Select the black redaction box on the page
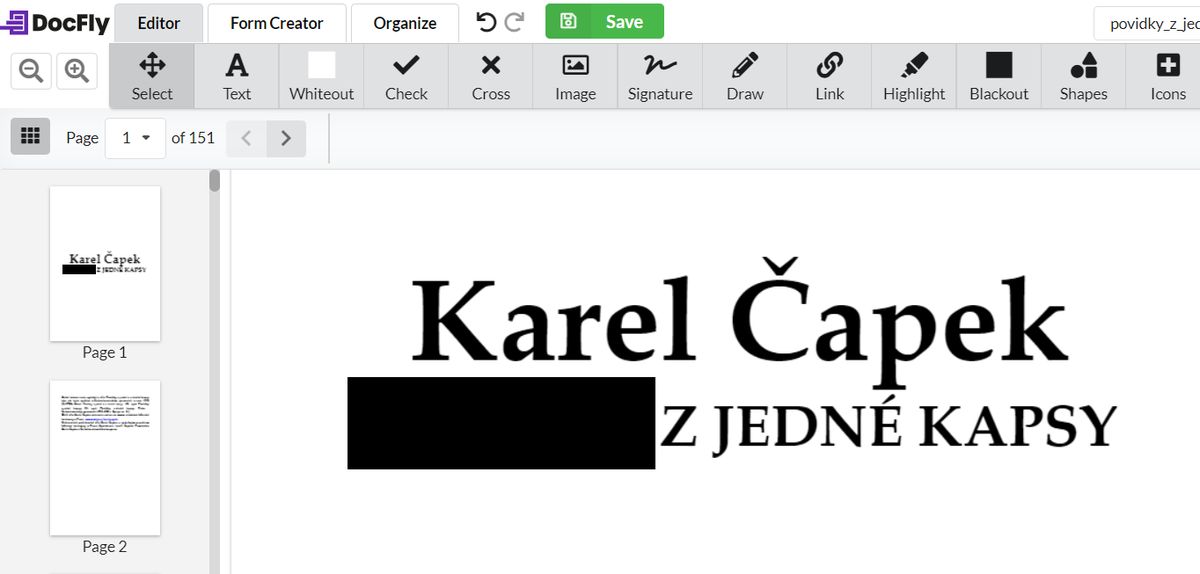Viewport: 1200px width, 574px height. [501, 423]
